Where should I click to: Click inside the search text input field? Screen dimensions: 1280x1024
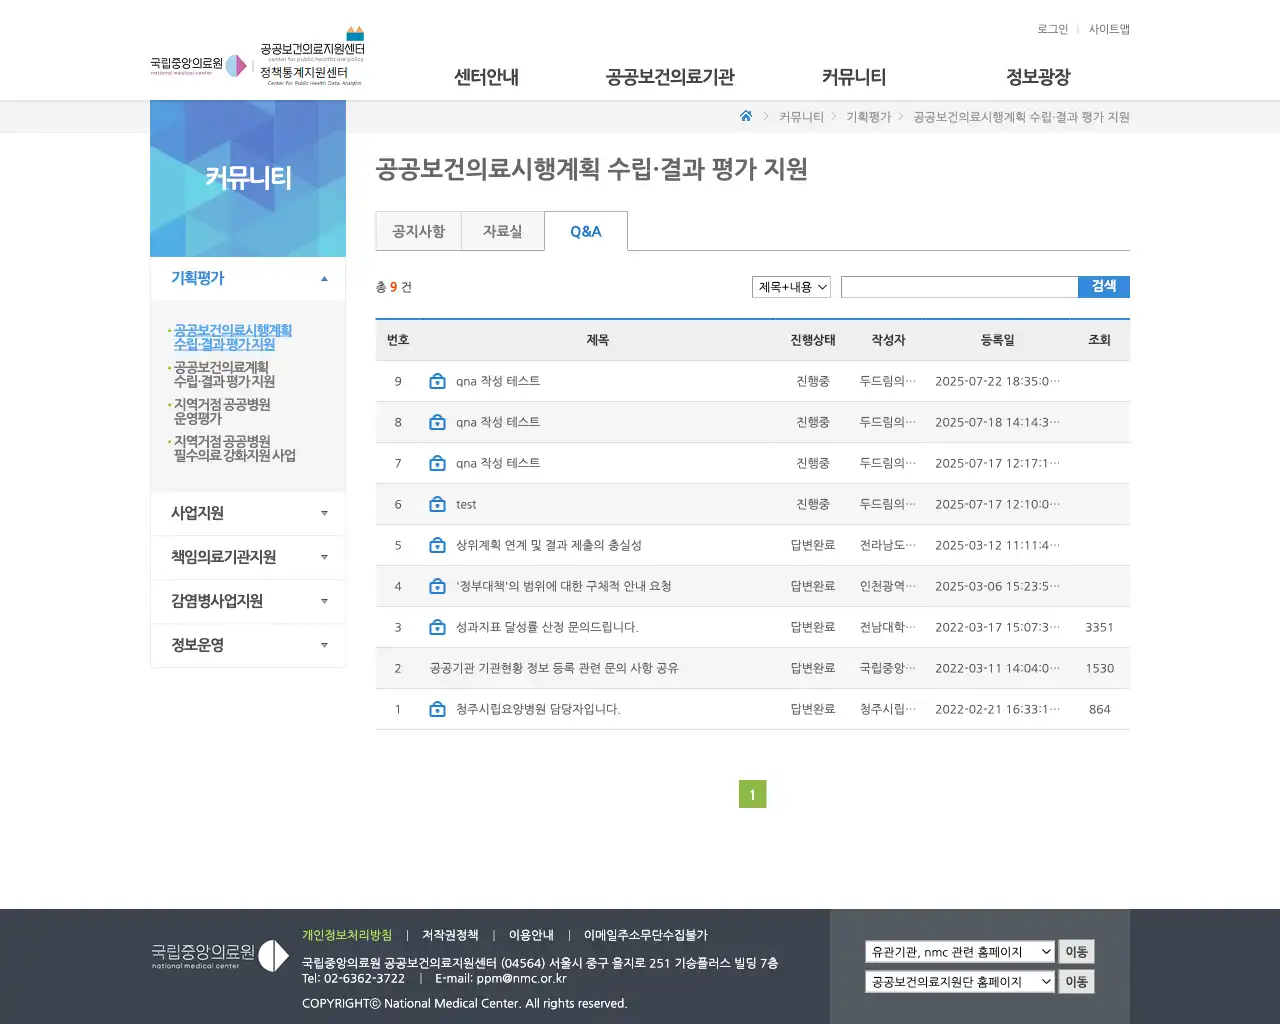pos(958,287)
